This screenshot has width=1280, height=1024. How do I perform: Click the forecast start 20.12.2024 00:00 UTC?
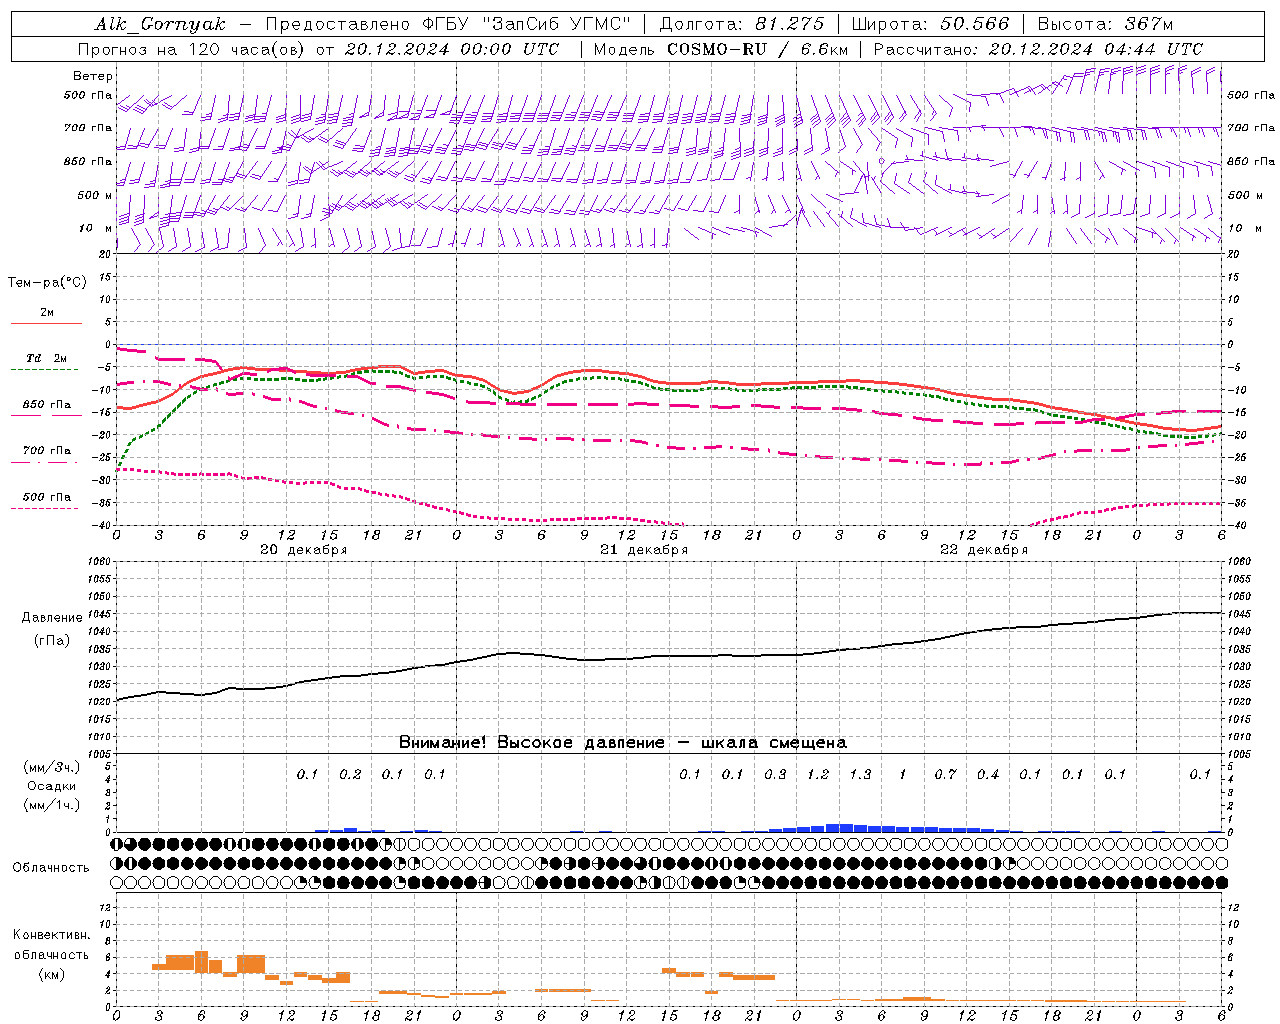[451, 49]
